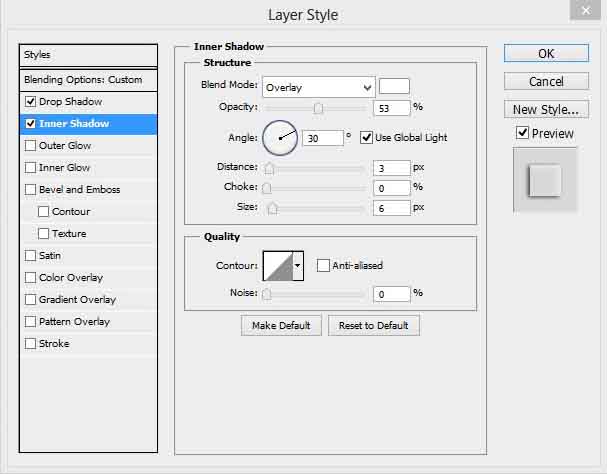
Task: Select the Bevel and Emboss style row
Action: tap(88, 190)
